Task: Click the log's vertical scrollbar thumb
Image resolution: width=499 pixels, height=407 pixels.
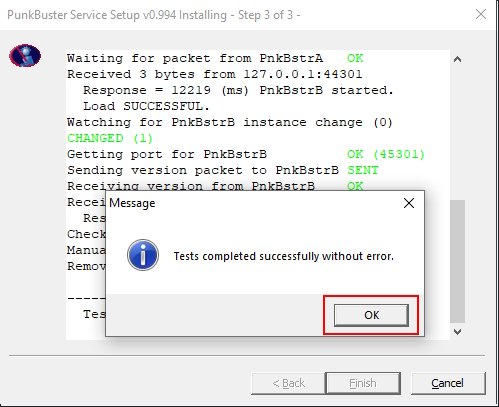Action: click(458, 261)
